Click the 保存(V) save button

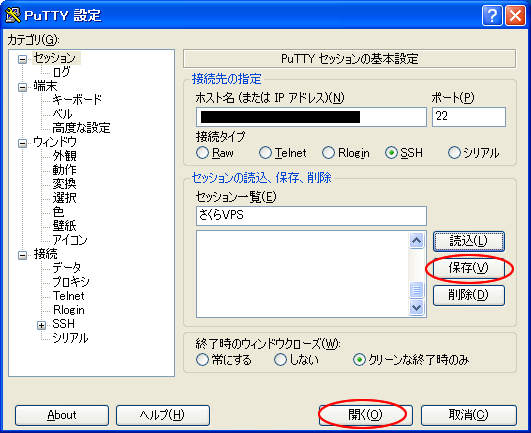coord(469,268)
